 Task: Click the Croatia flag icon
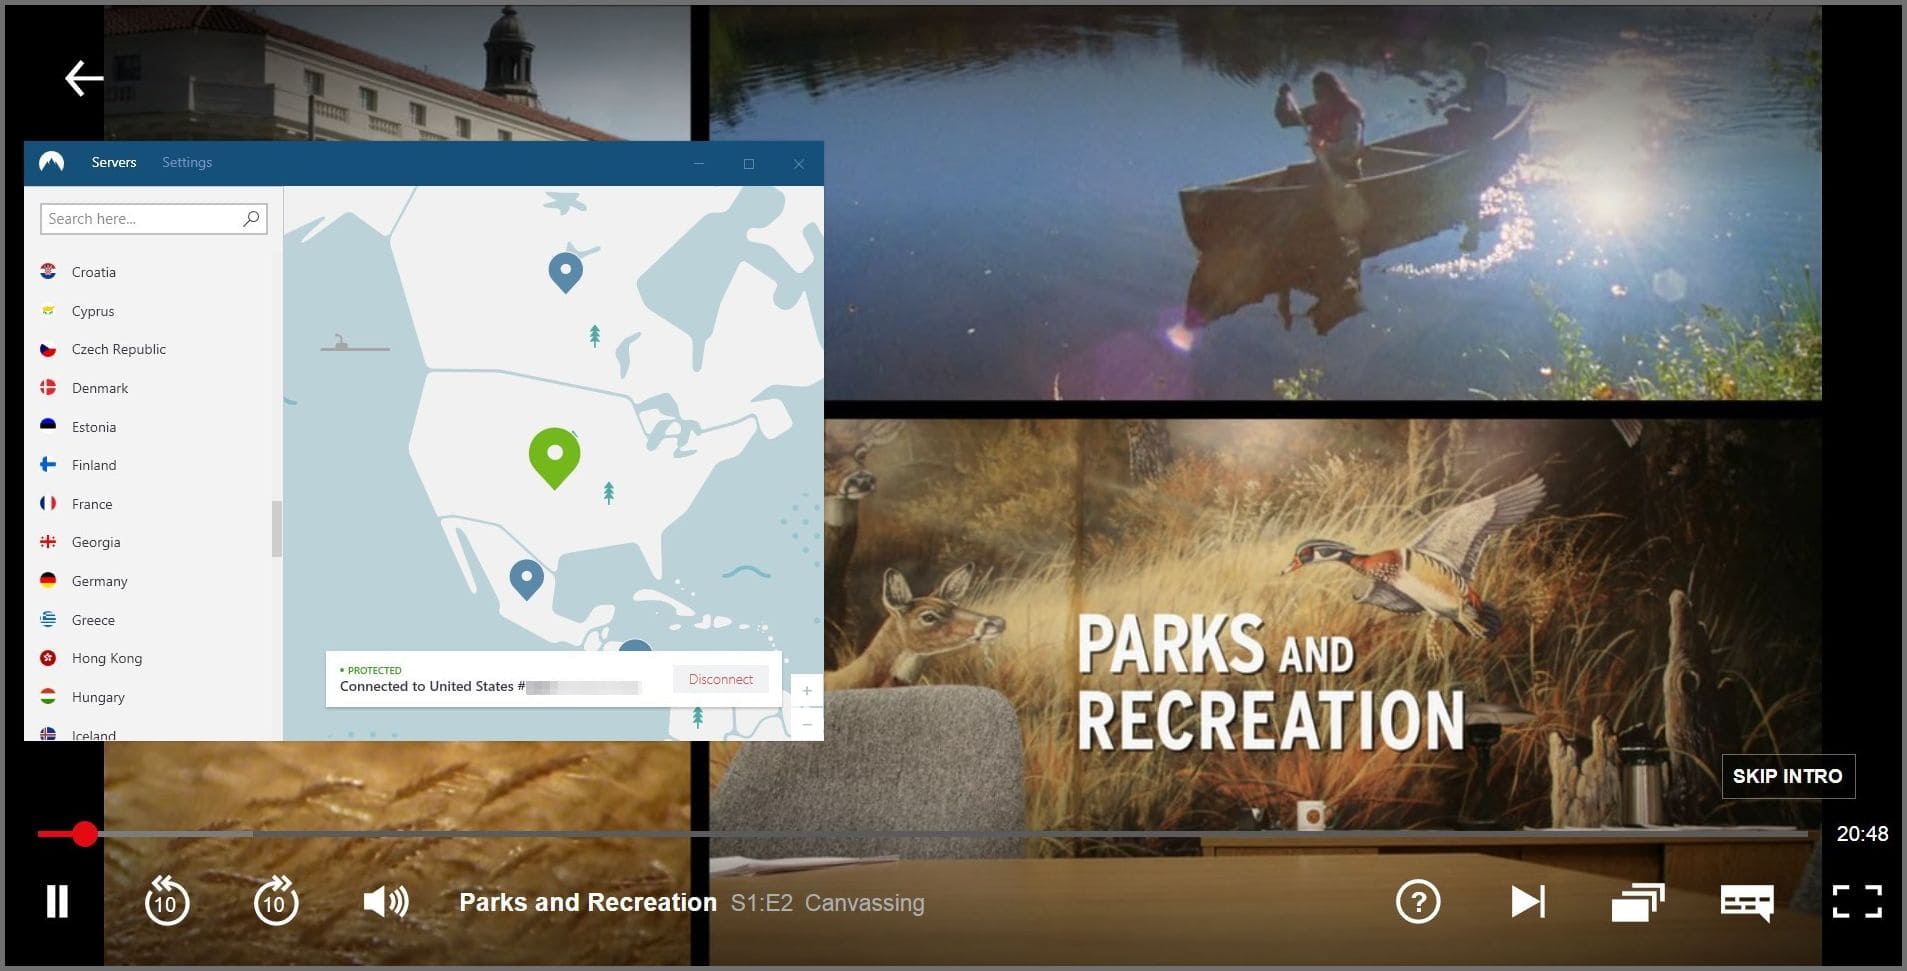[48, 271]
